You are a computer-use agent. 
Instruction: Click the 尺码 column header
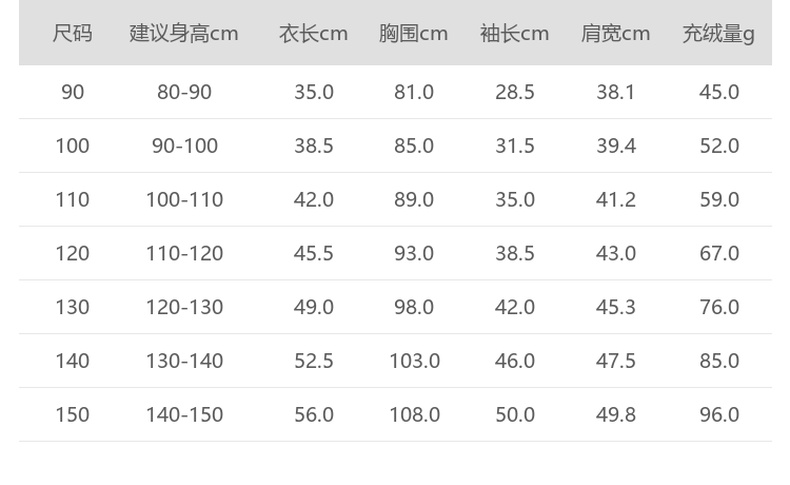72,33
